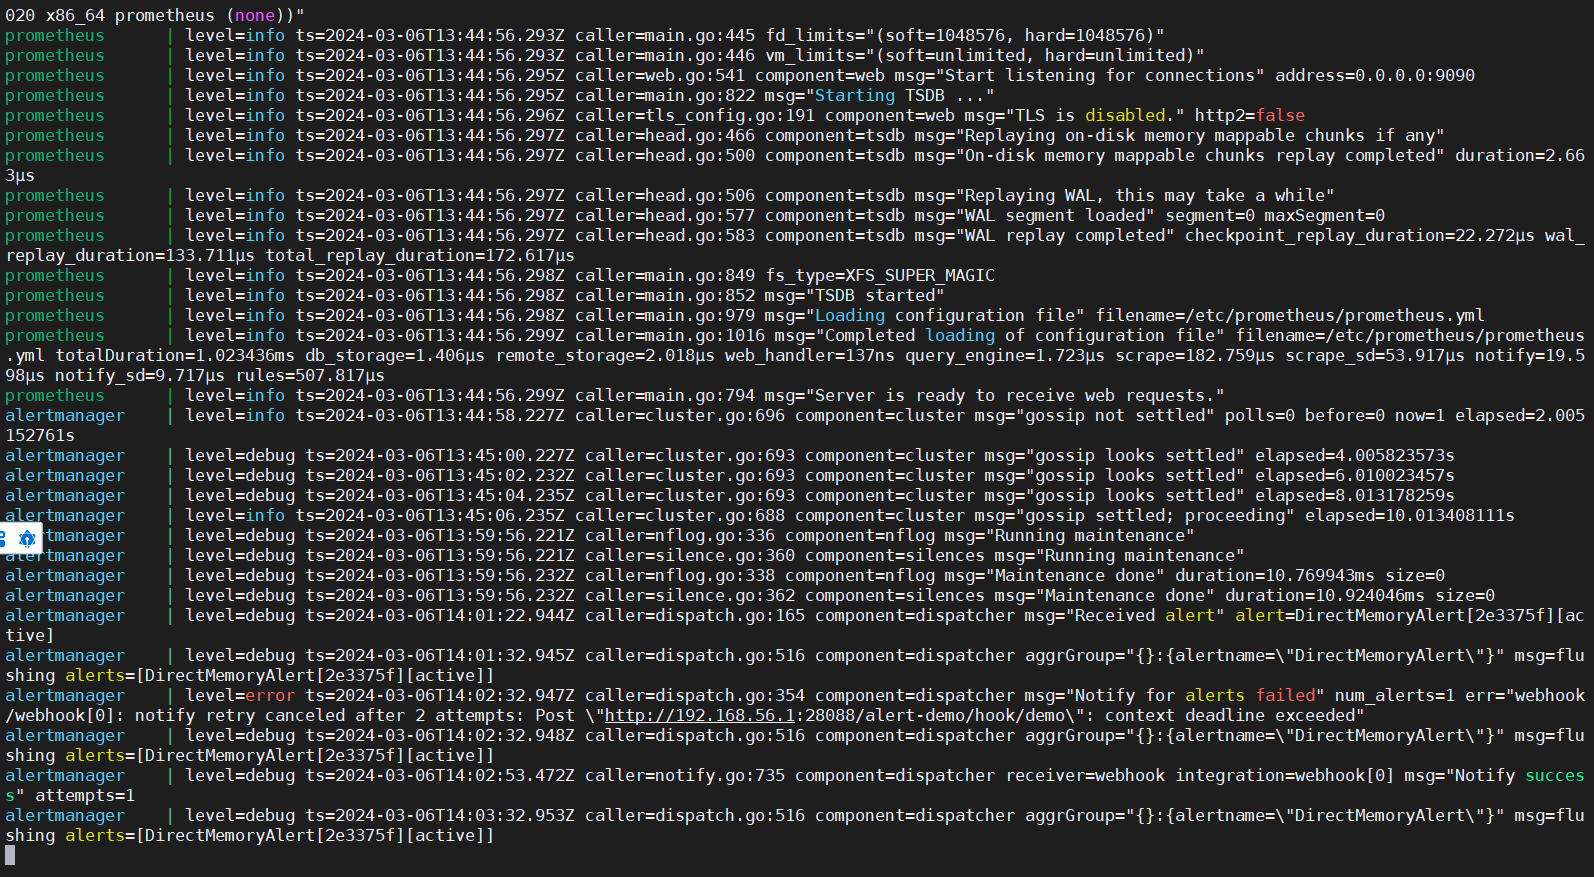Screen dimensions: 1594x877
Task: Click the text "caller=head.go:577"
Action: (665, 215)
